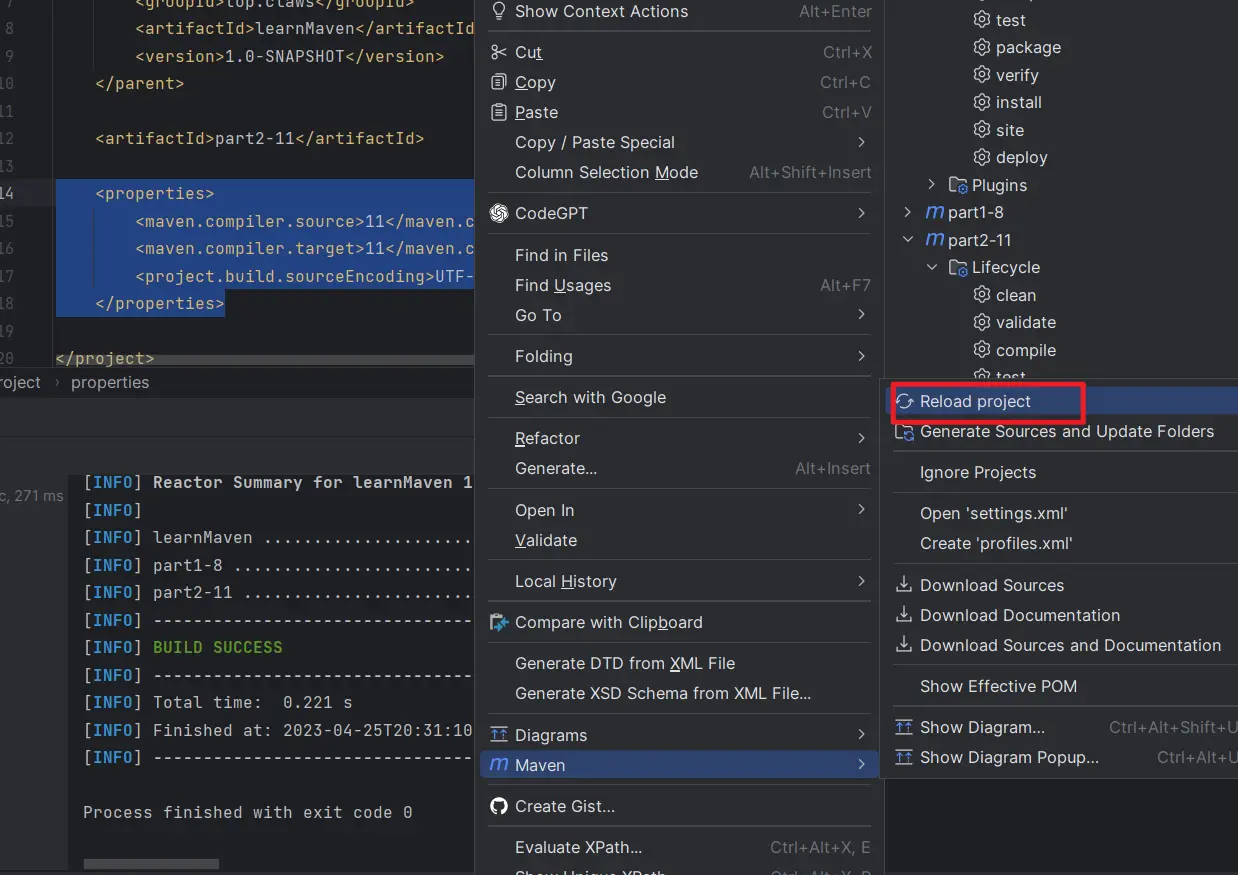Click the Show Context Actions bulb icon

499,12
